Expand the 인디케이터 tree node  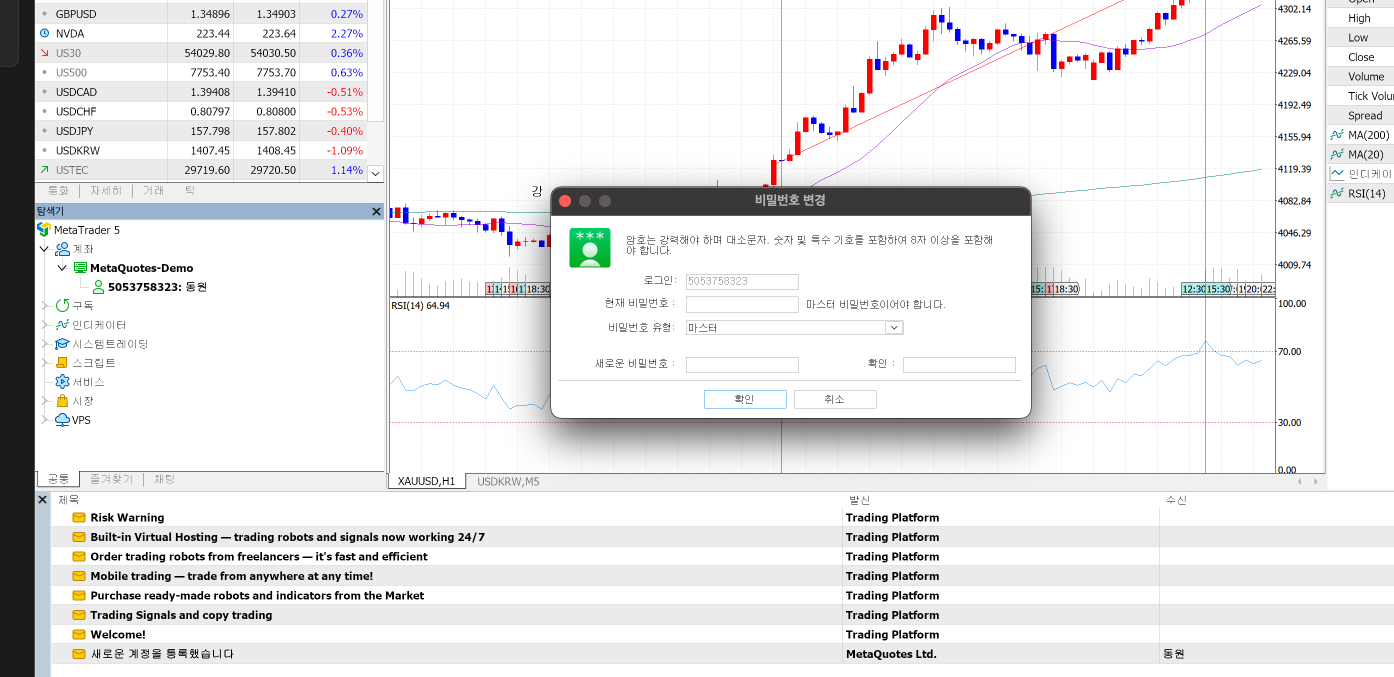point(44,325)
